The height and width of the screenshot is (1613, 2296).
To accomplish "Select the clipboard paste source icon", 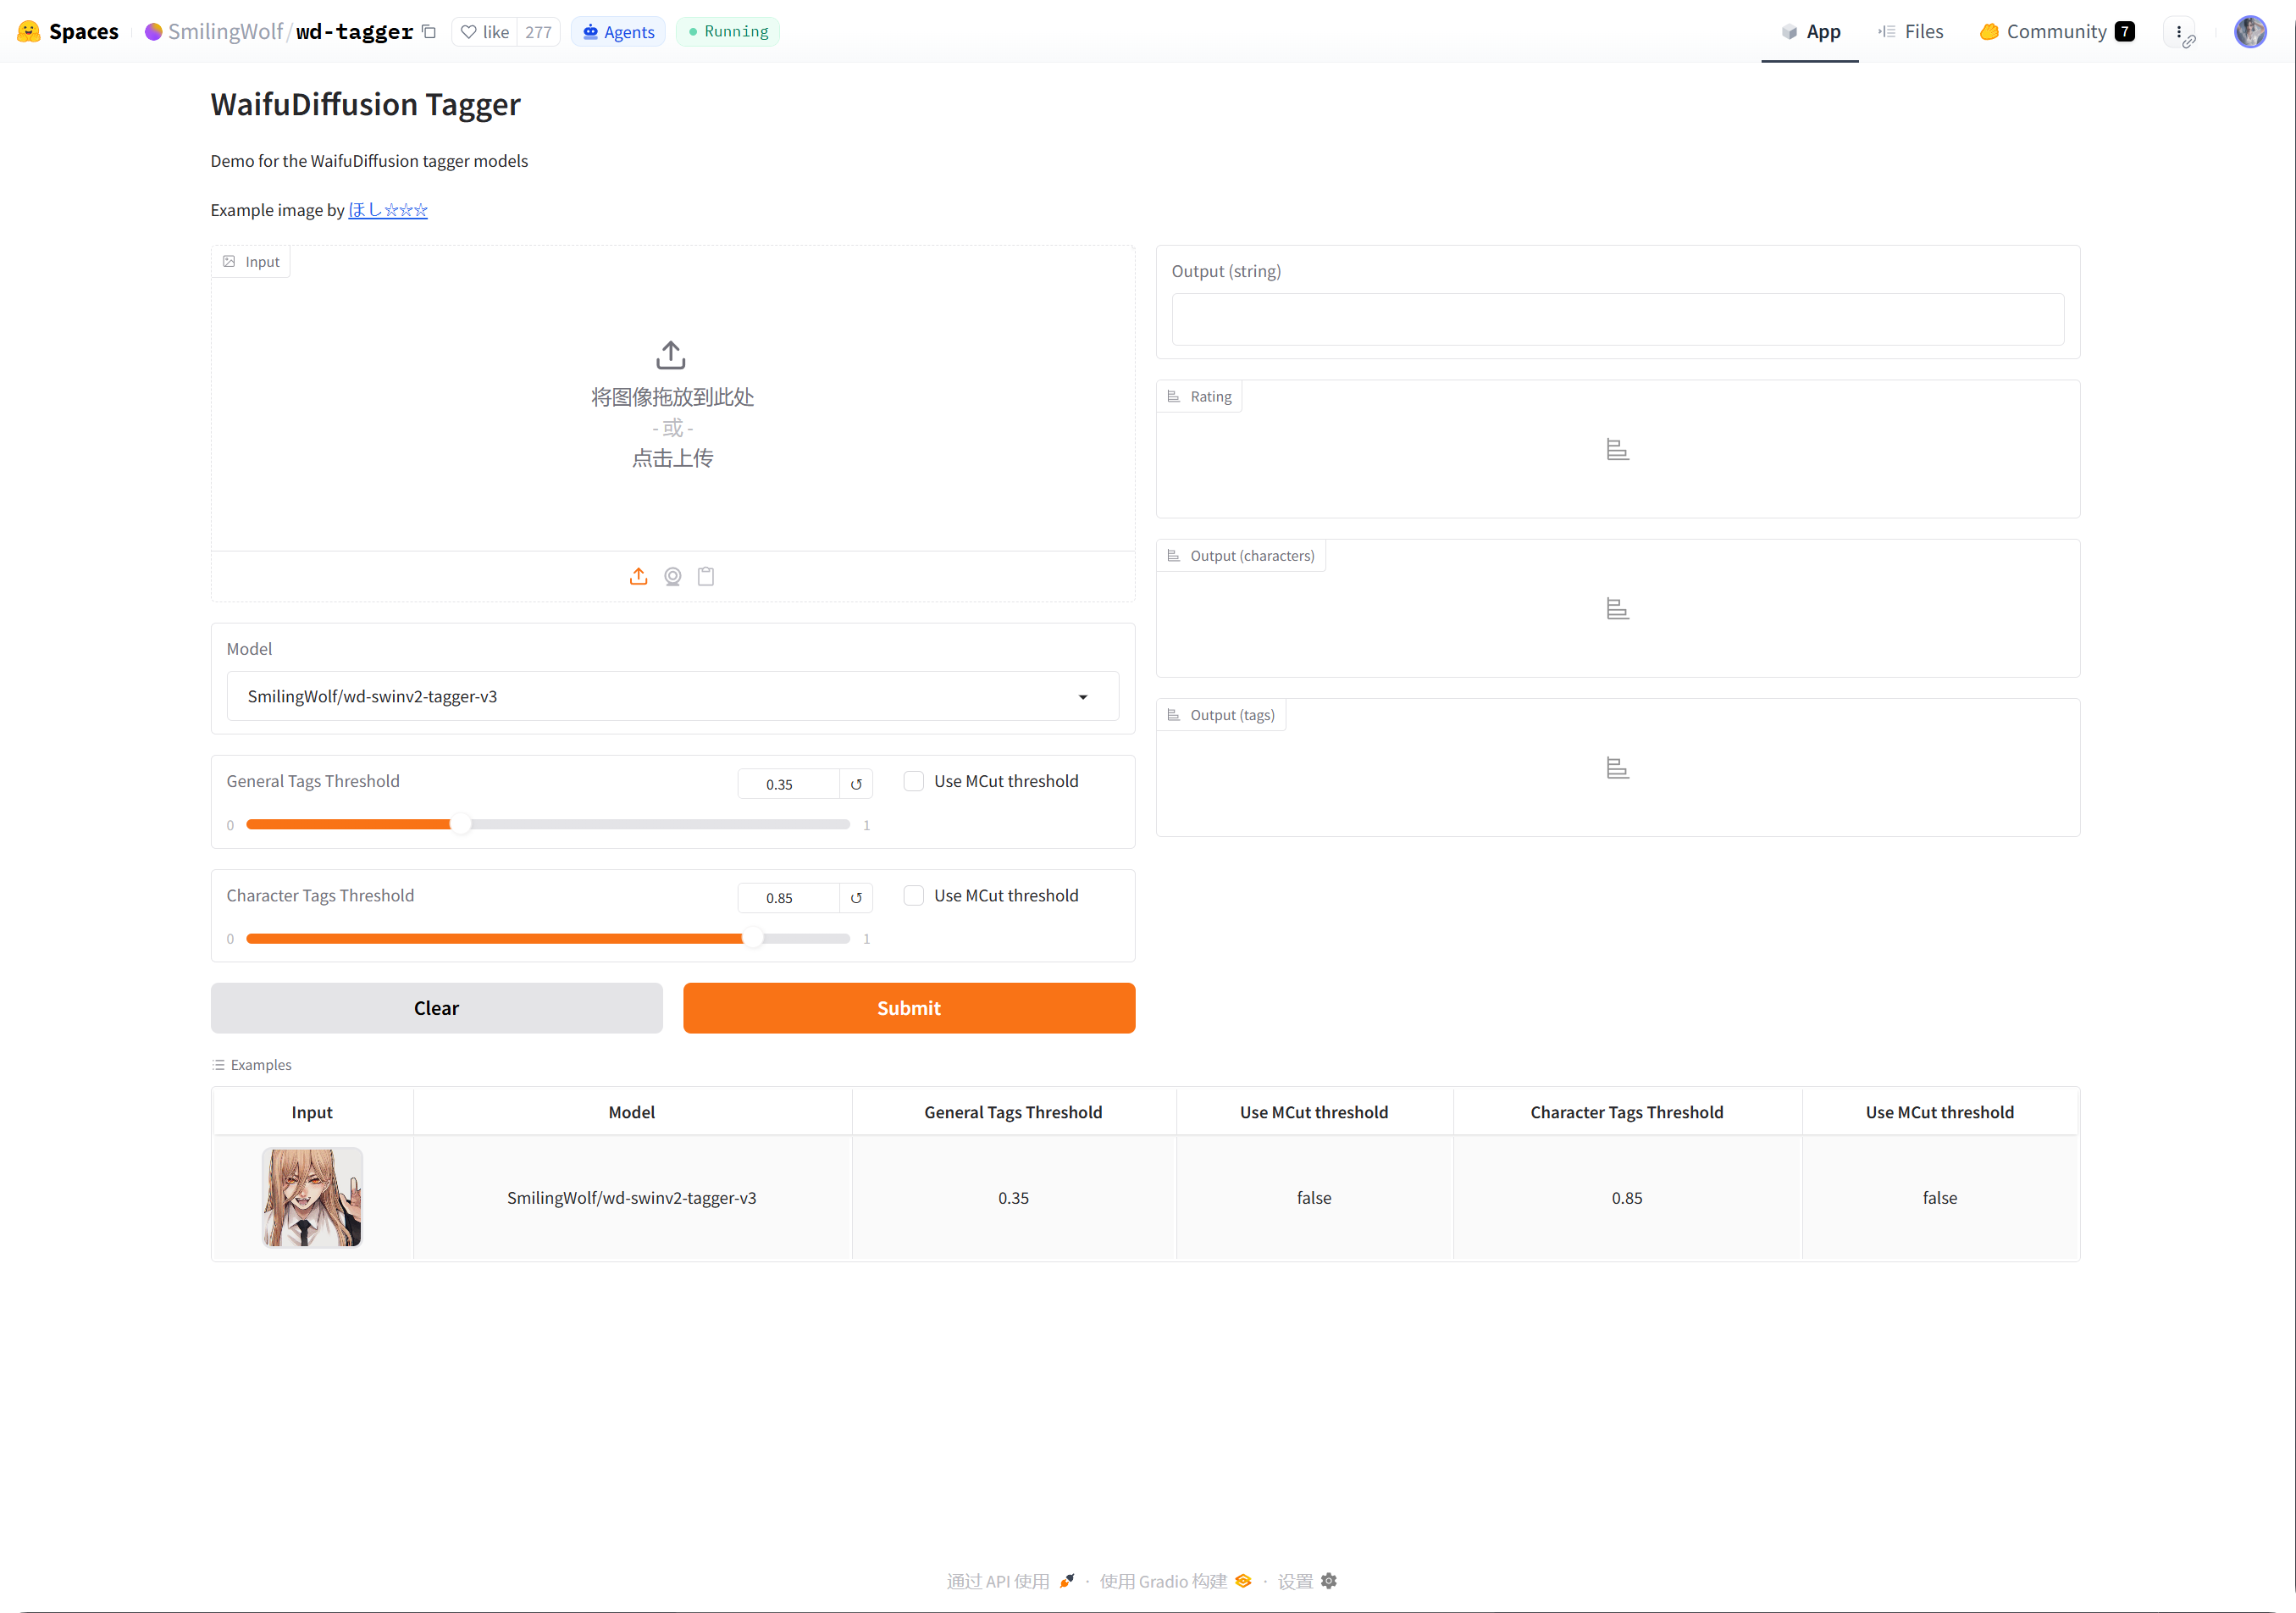I will click(x=706, y=577).
